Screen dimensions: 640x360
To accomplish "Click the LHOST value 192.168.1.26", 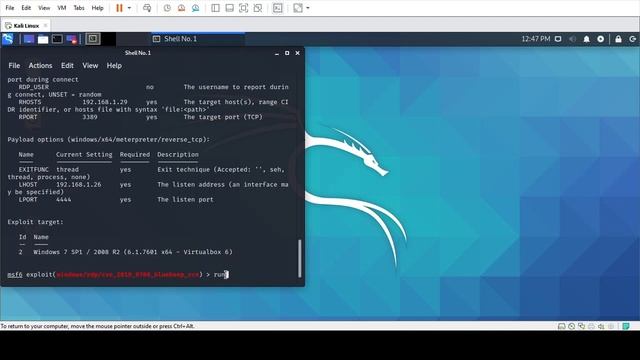I will 78,184.
